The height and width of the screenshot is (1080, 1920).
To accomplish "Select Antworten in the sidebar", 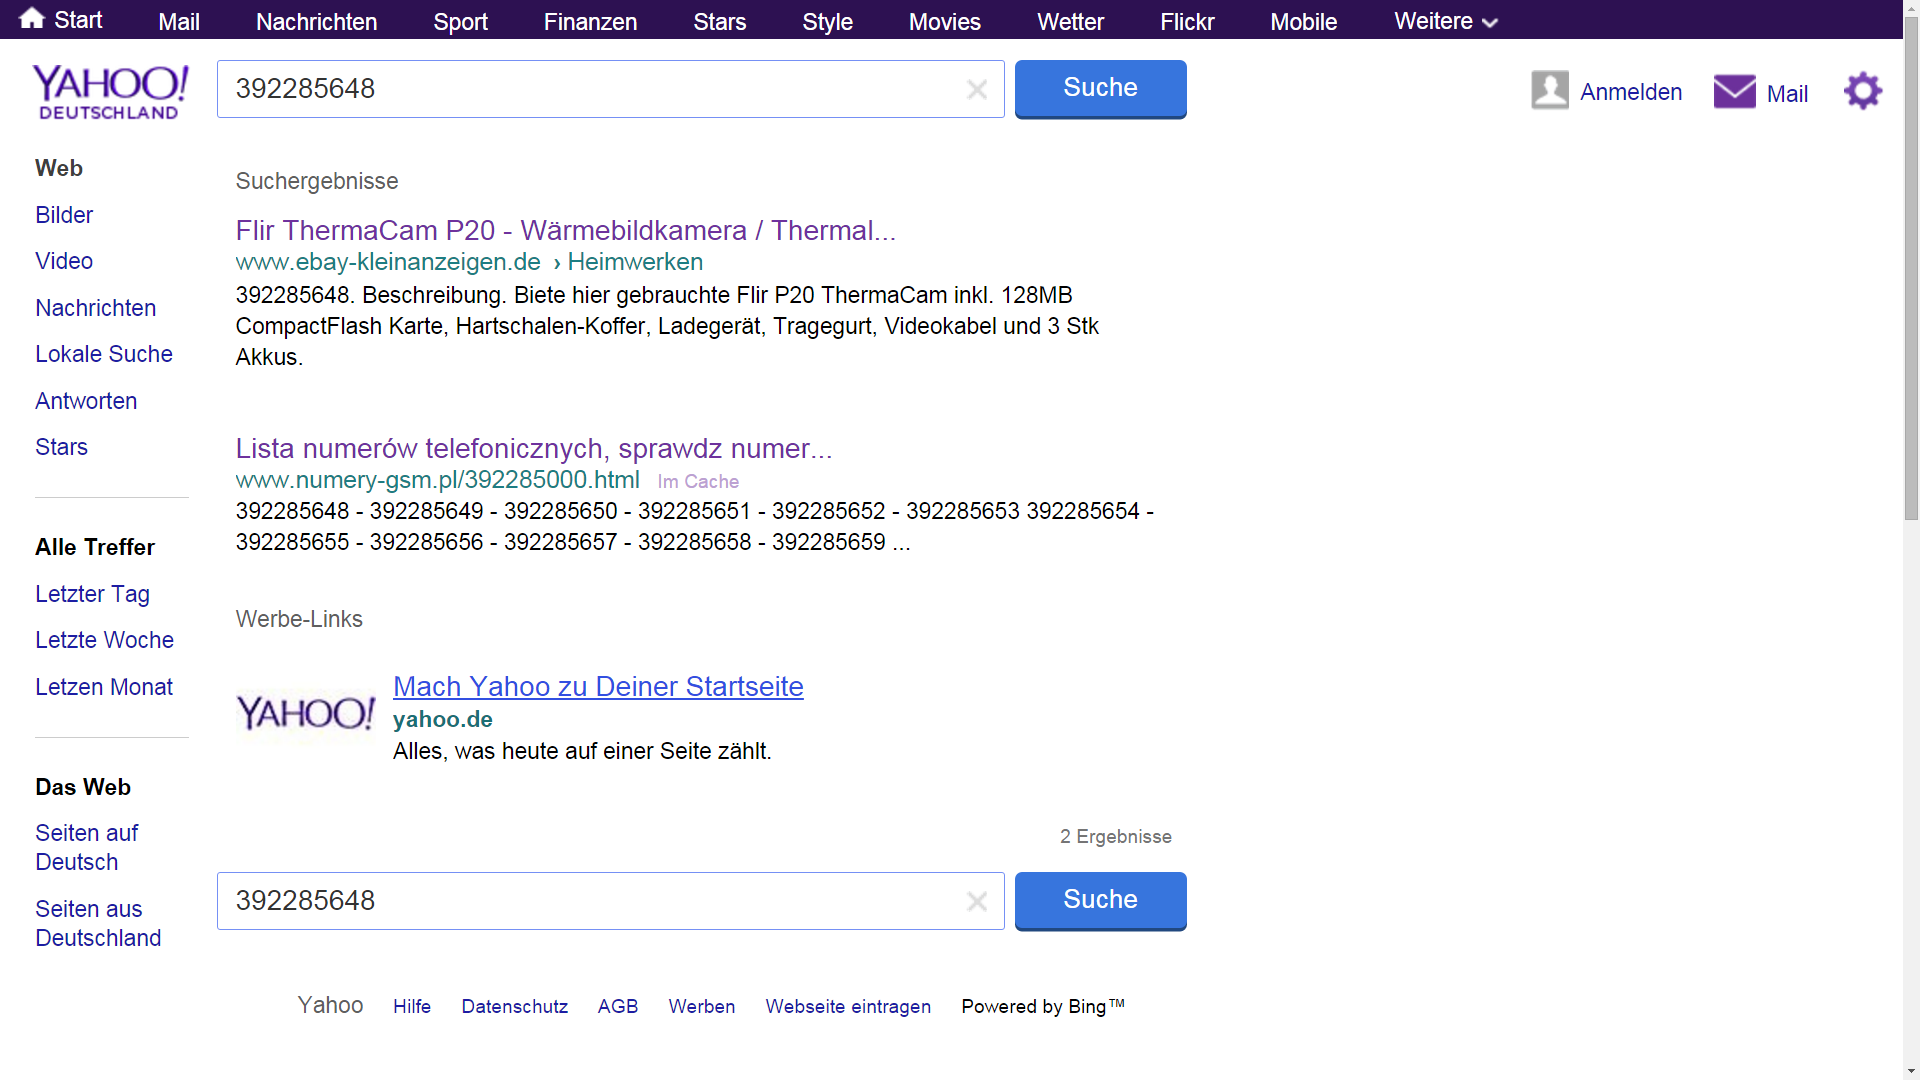I will click(86, 401).
